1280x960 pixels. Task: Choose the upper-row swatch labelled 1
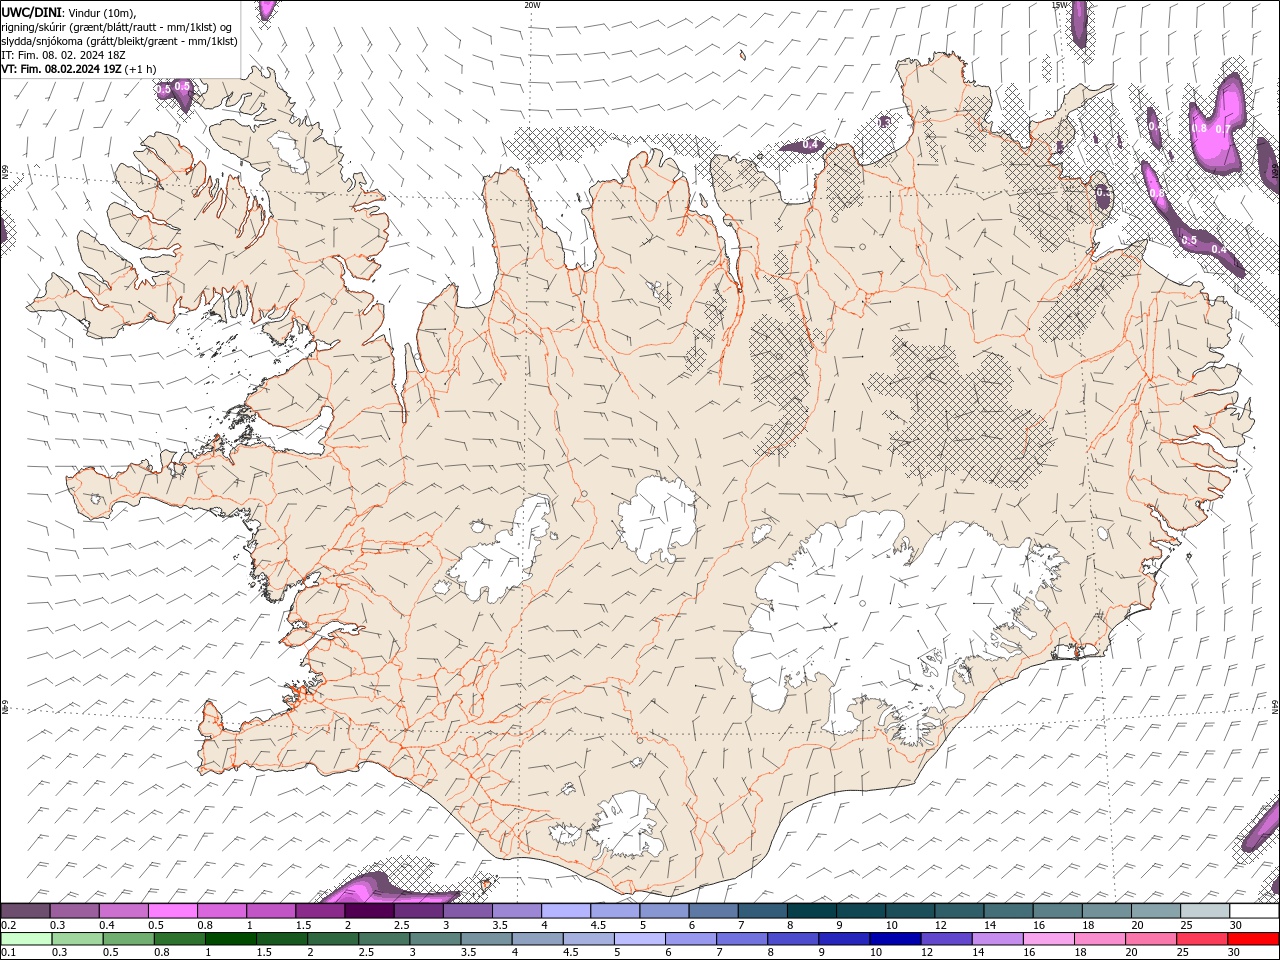pos(271,911)
